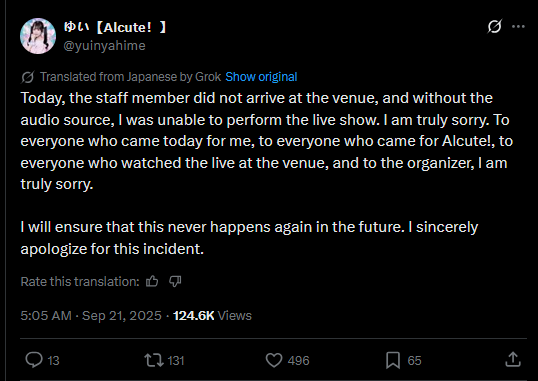538x381 pixels.
Task: Click the 131 reposts count
Action: pyautogui.click(x=176, y=361)
